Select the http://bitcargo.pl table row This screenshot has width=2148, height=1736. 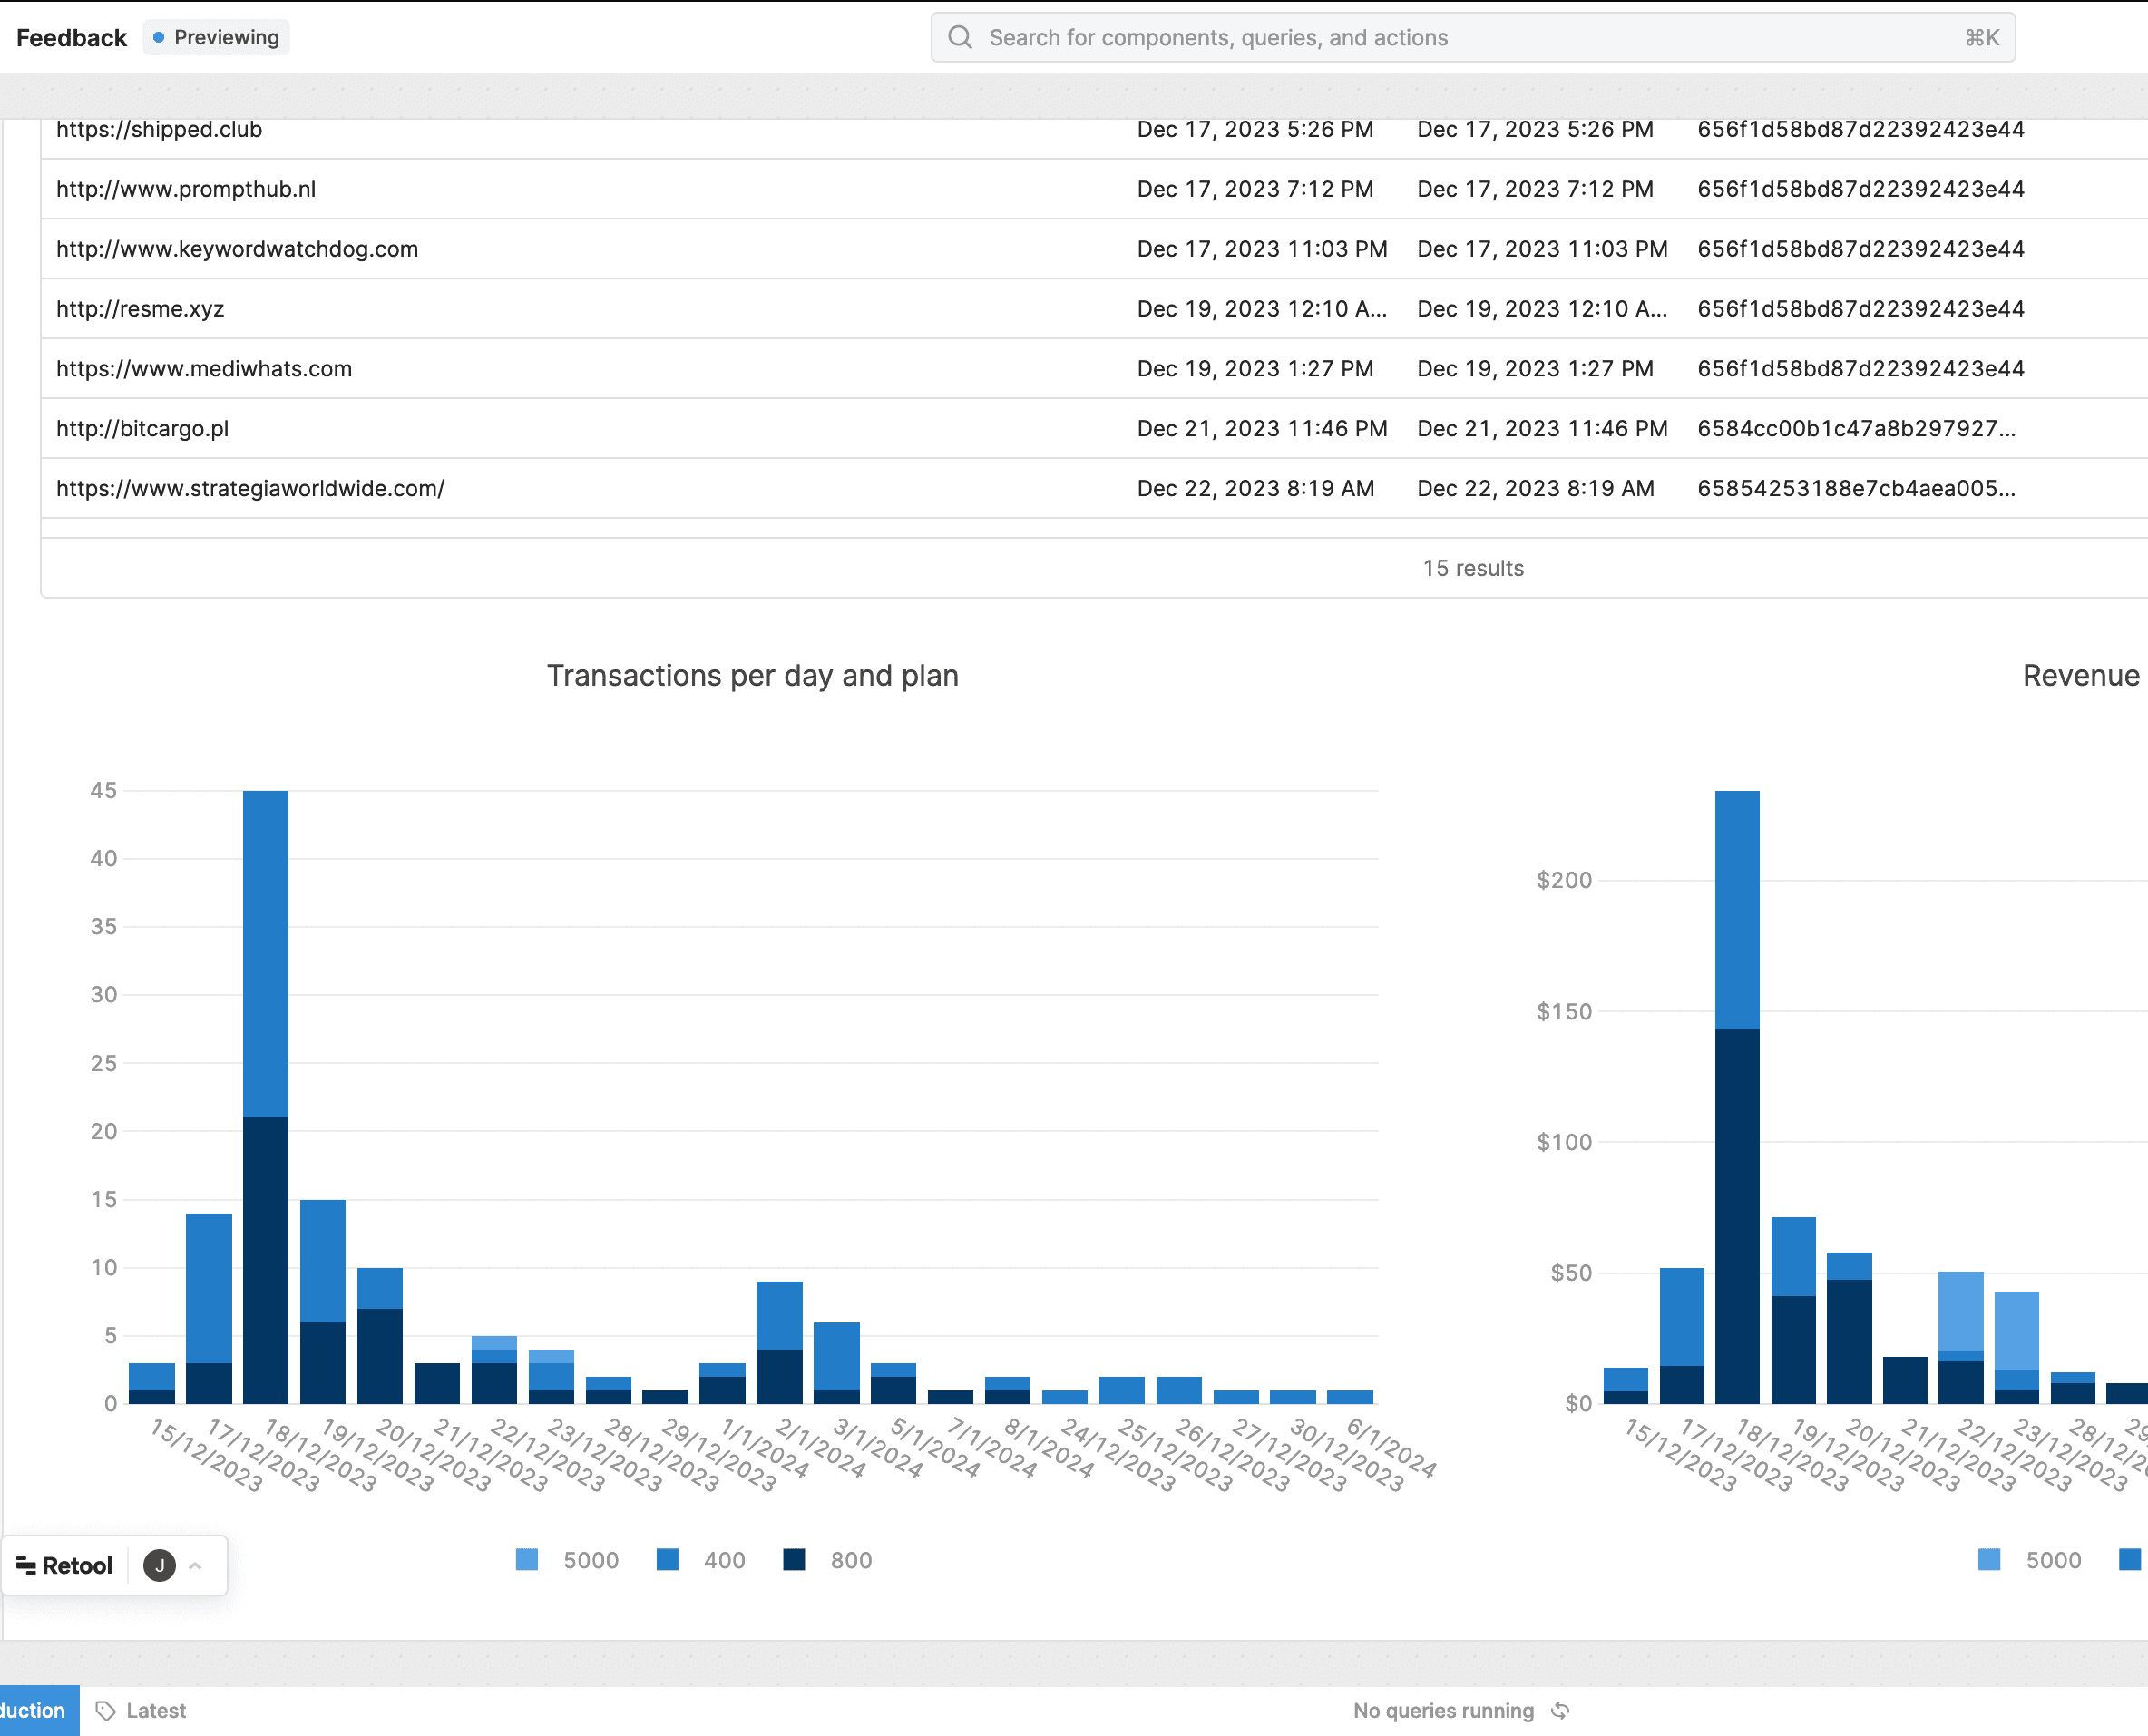tap(142, 428)
